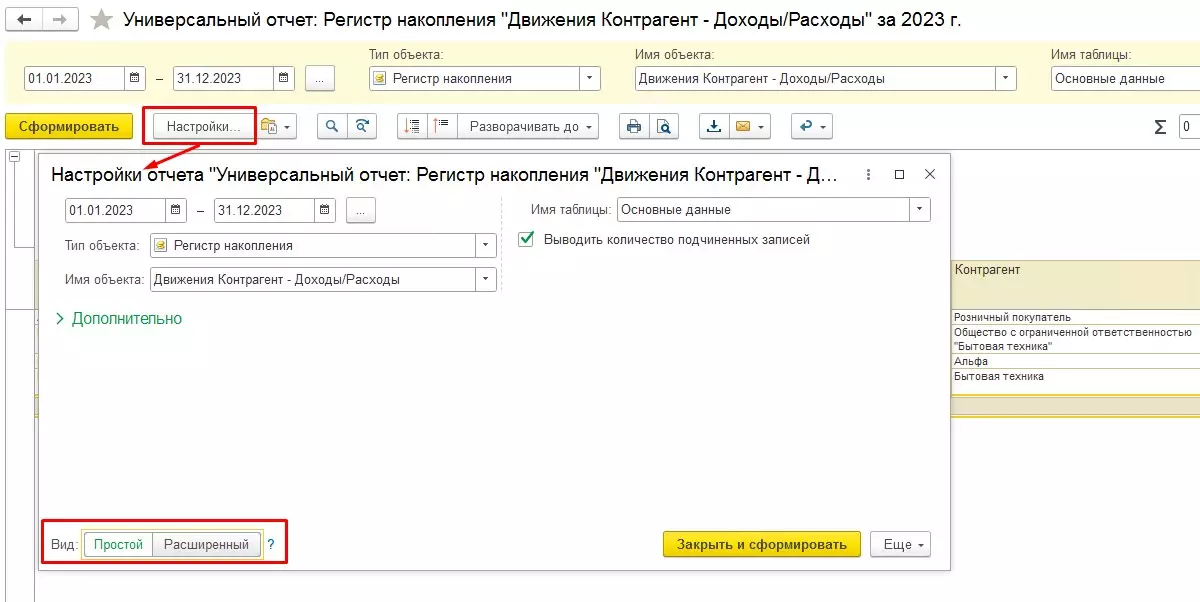Click Контрагент column header
The image size is (1200, 602).
click(x=1076, y=284)
